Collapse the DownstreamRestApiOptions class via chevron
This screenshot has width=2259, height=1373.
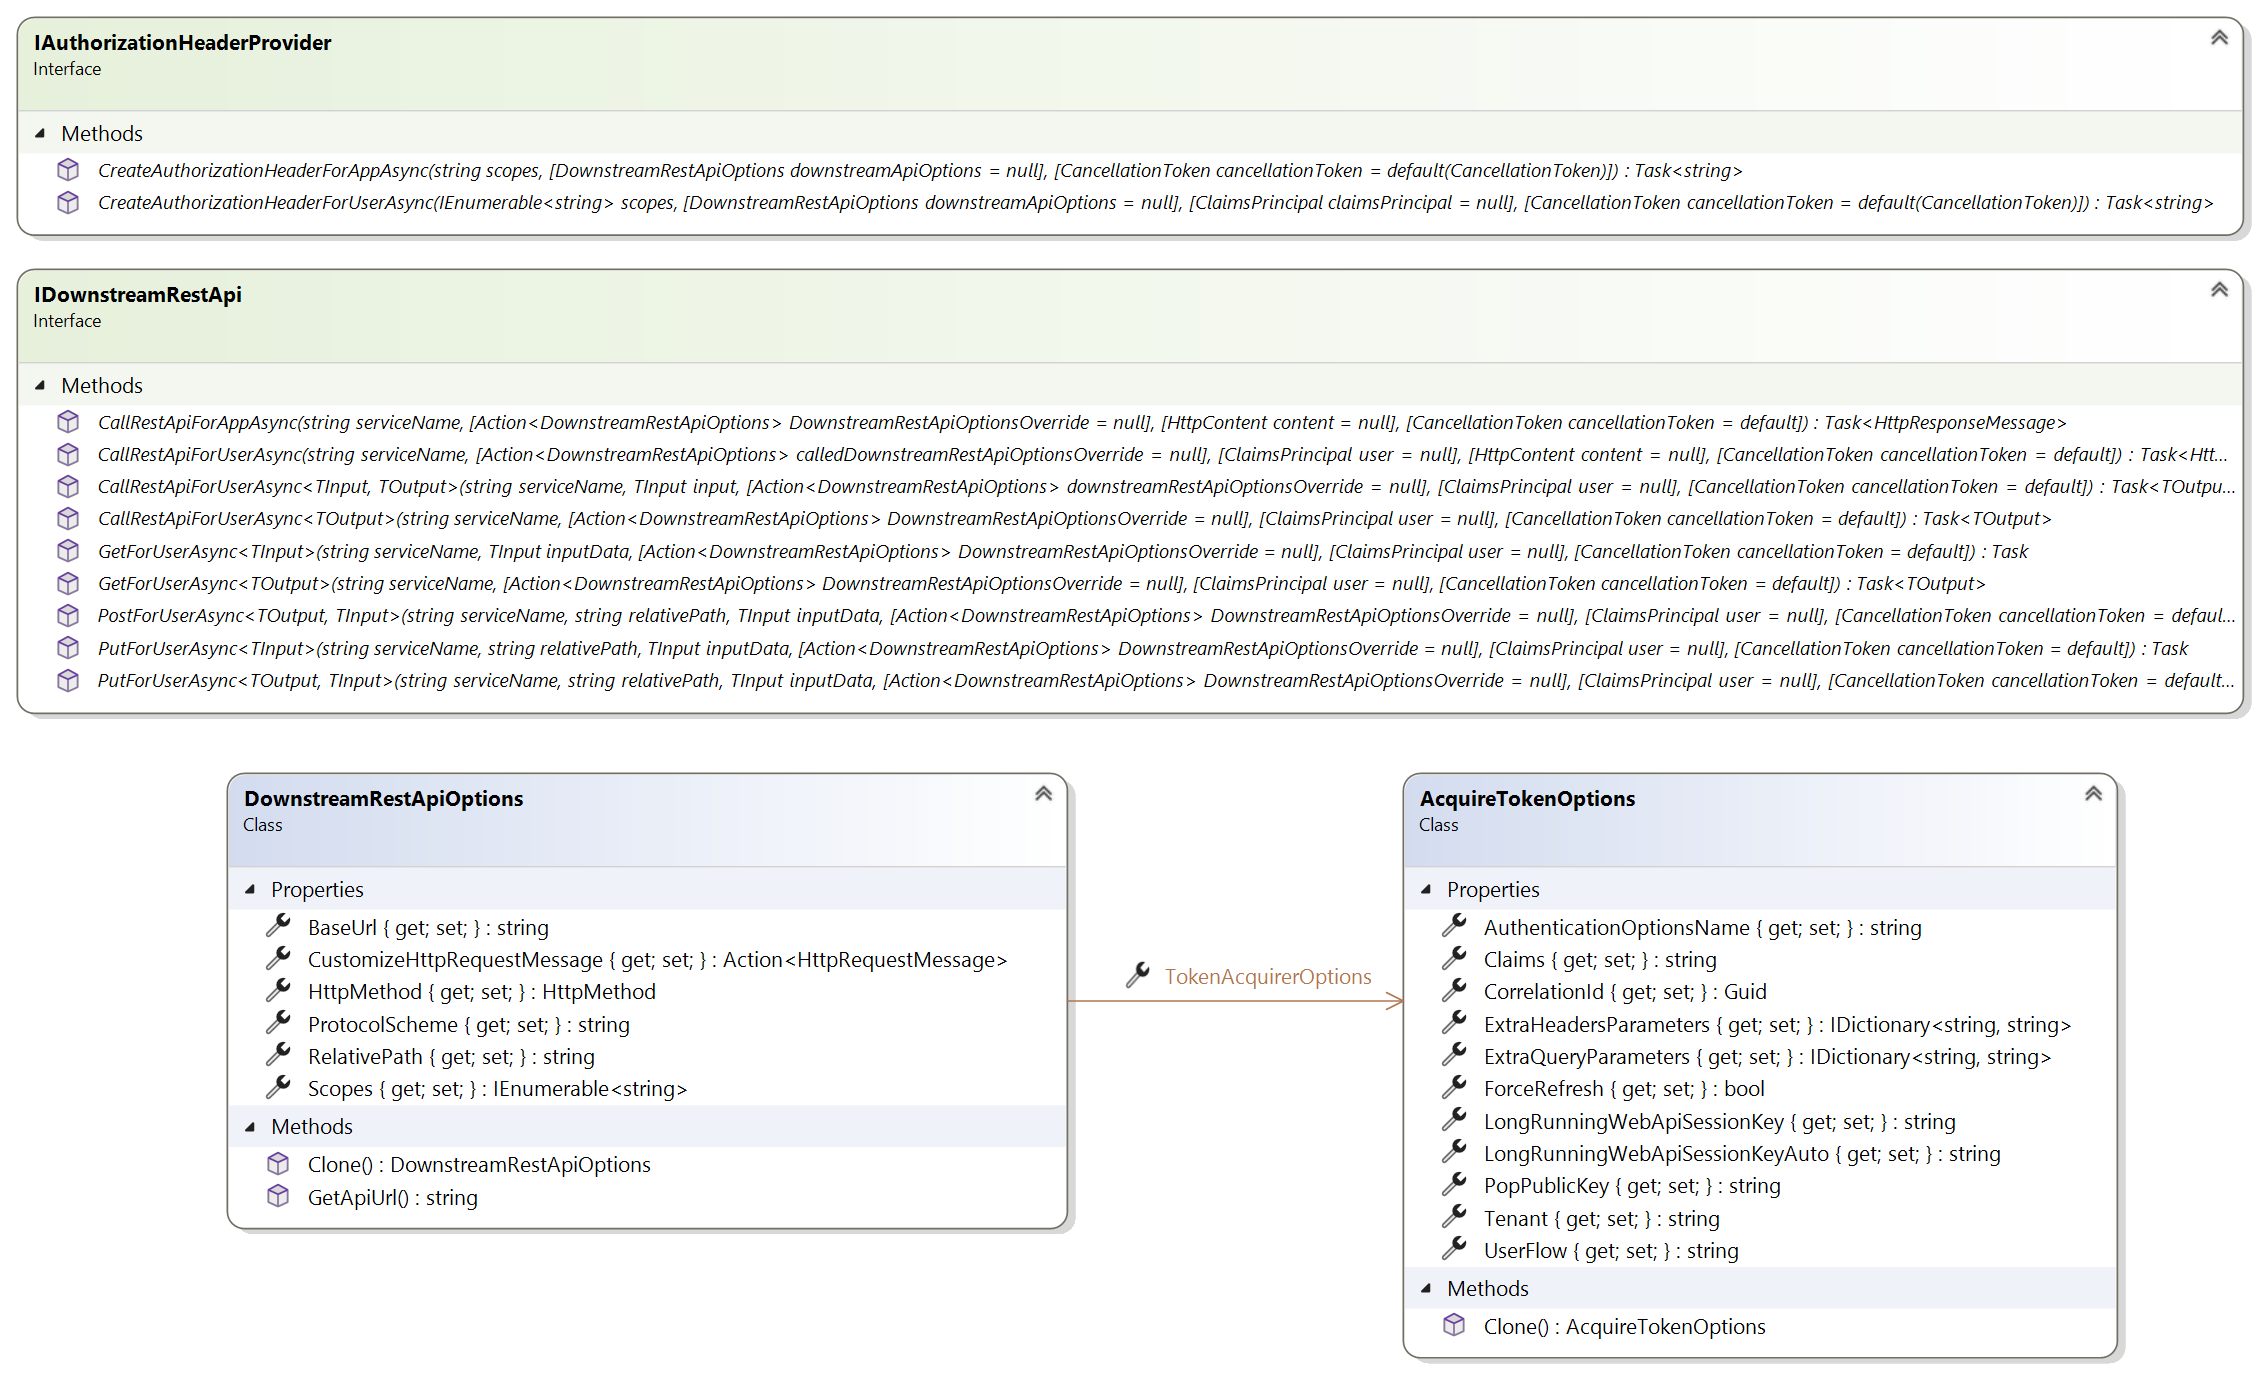click(1044, 793)
